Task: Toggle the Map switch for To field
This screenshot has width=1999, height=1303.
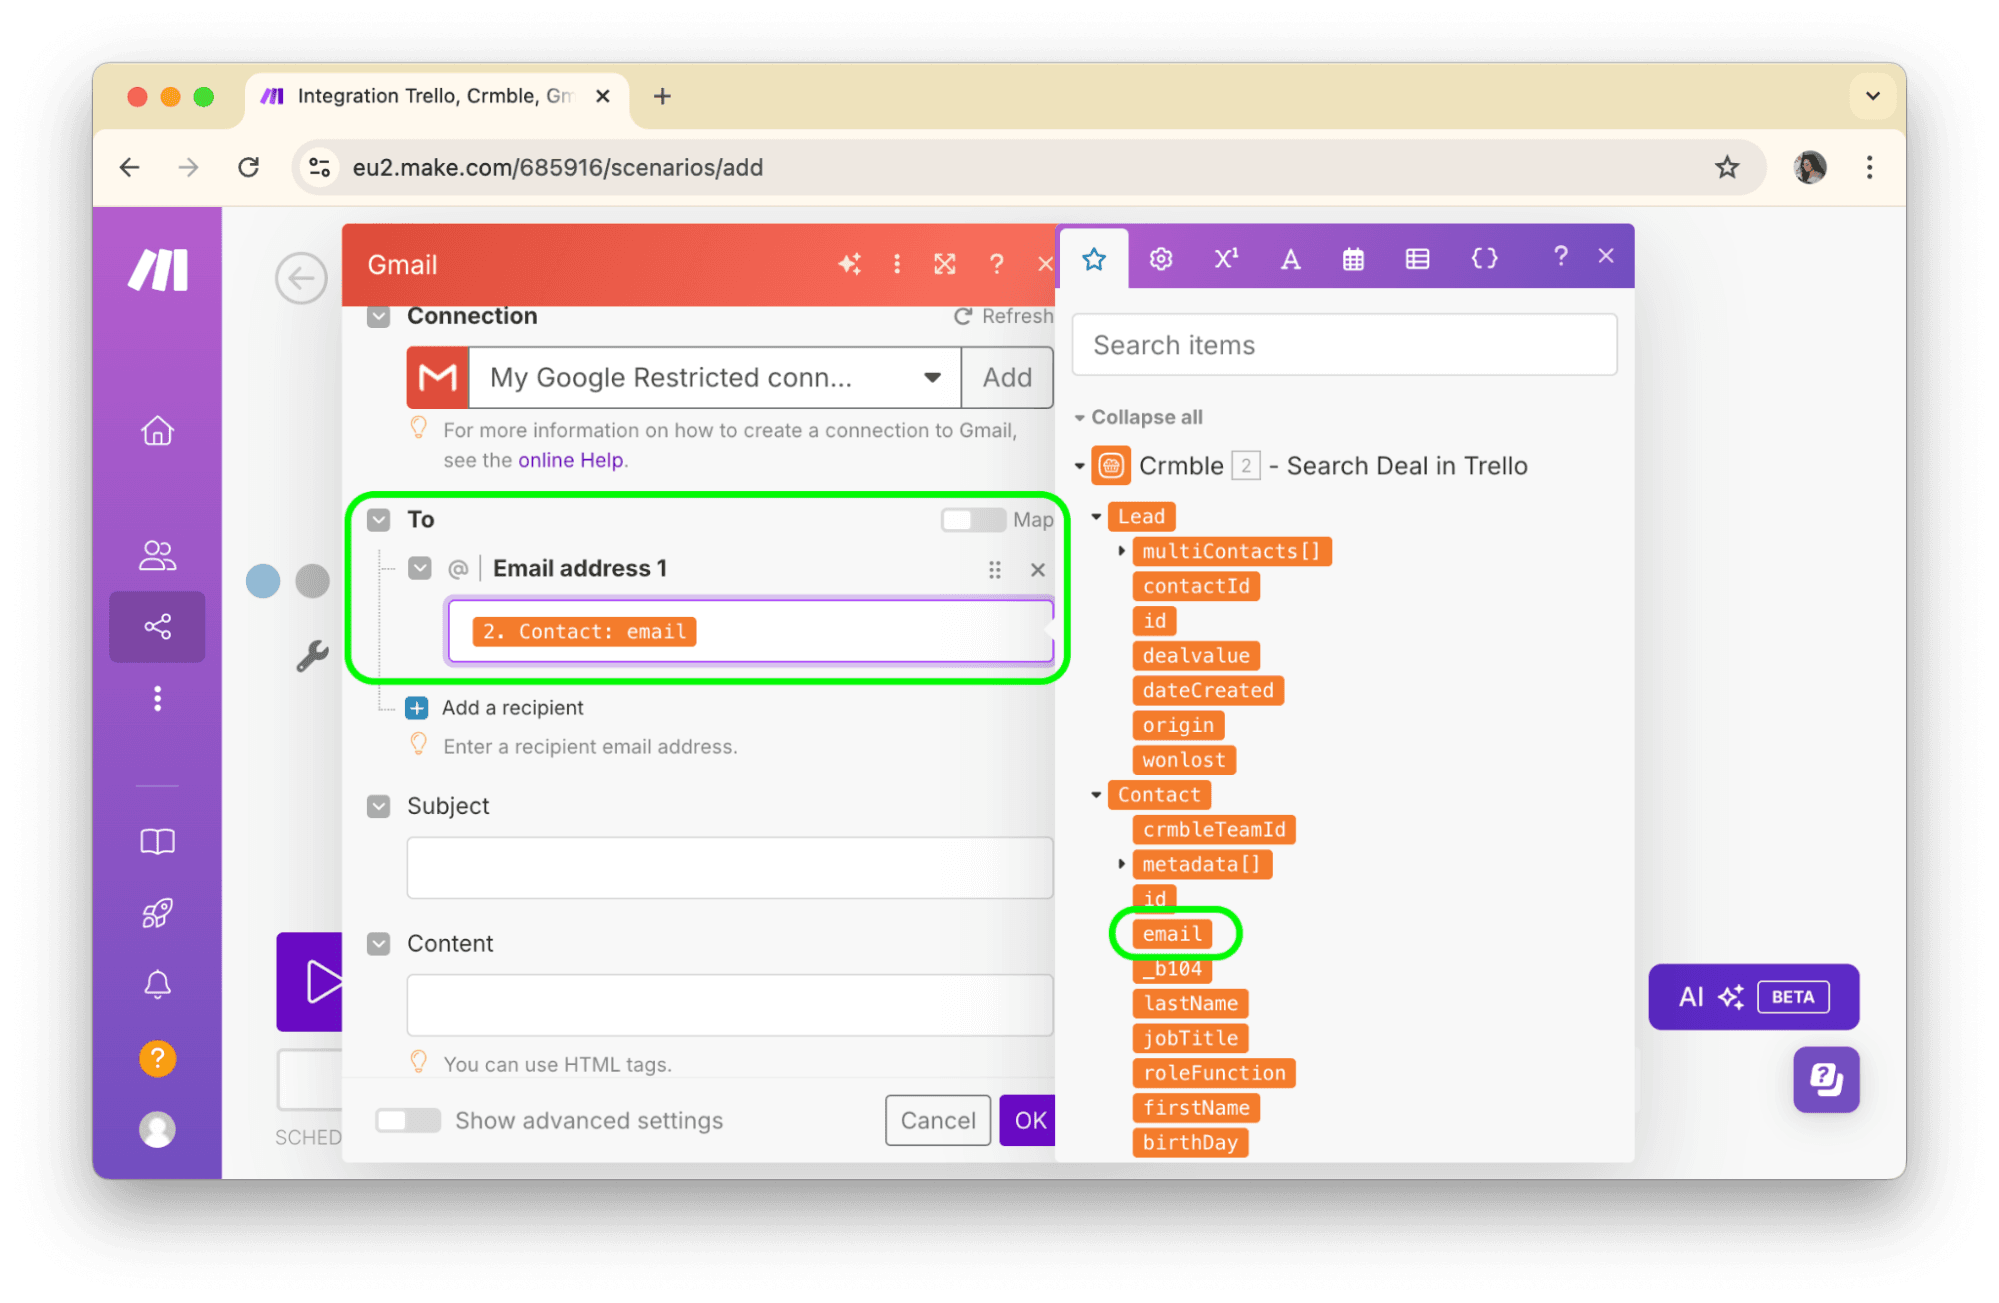Action: pos(972,520)
